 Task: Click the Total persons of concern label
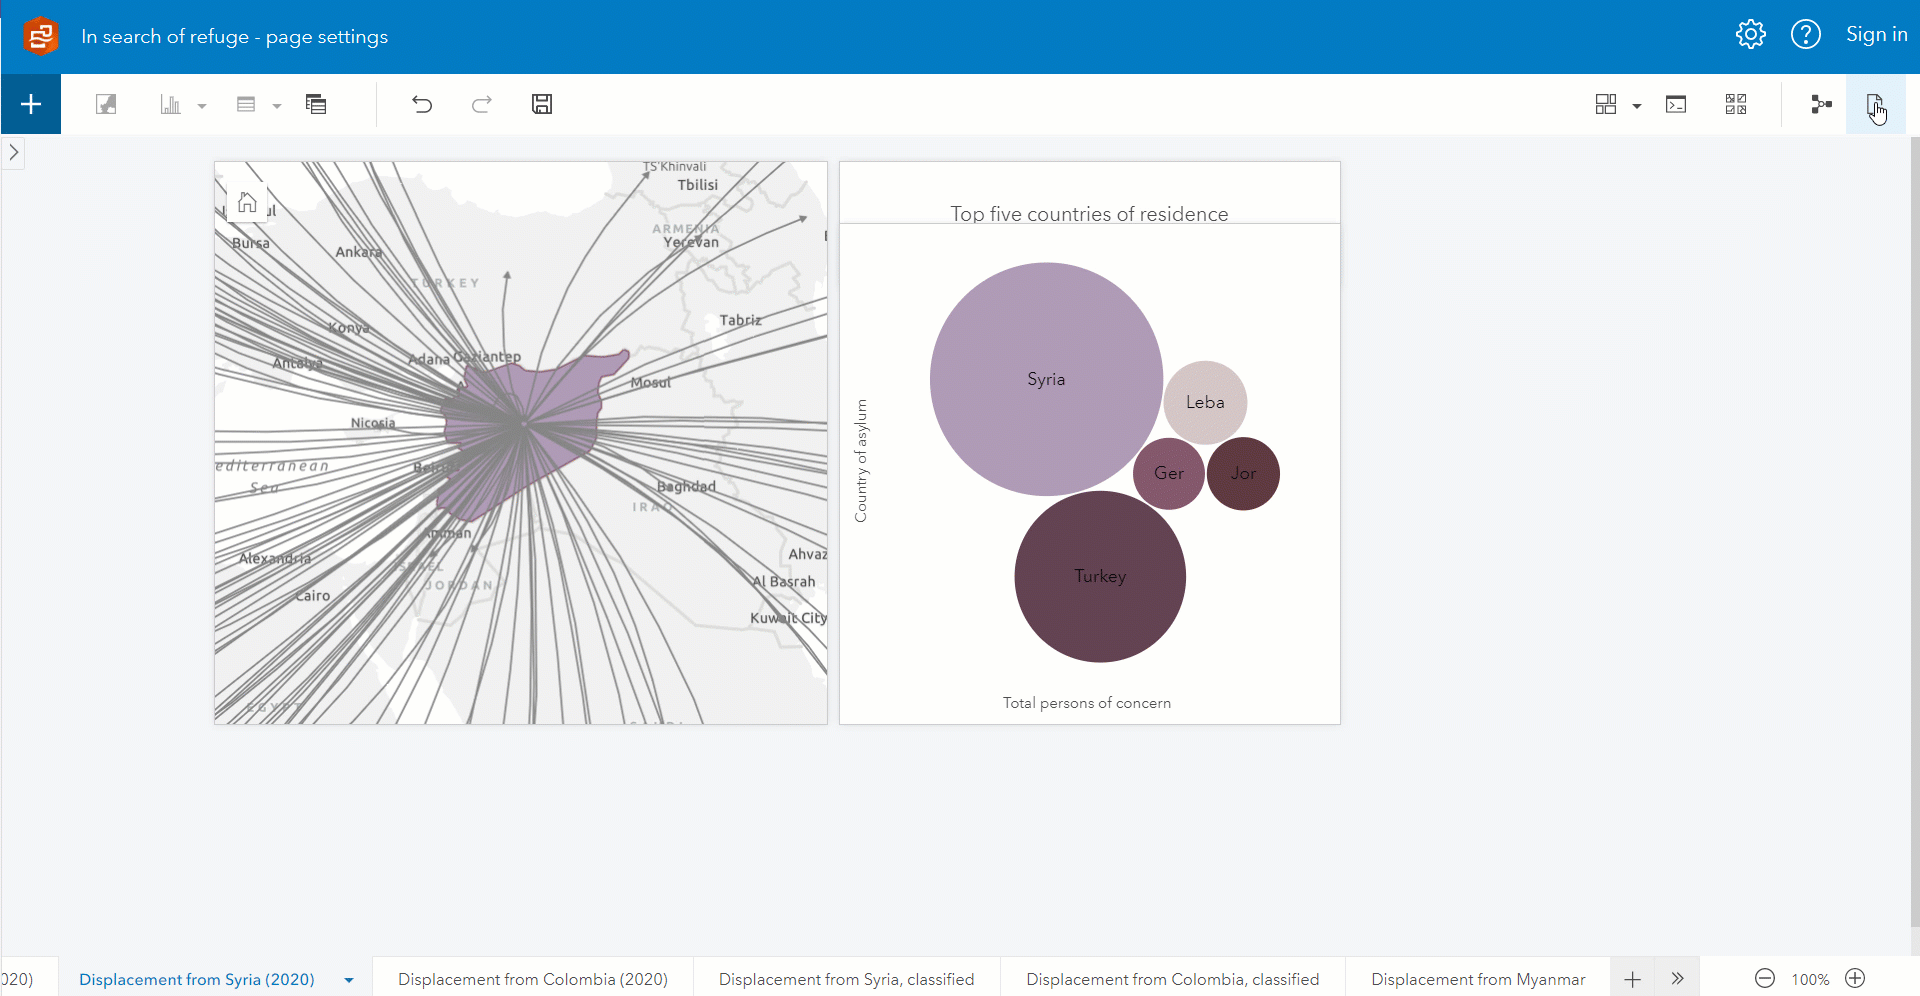pos(1087,703)
